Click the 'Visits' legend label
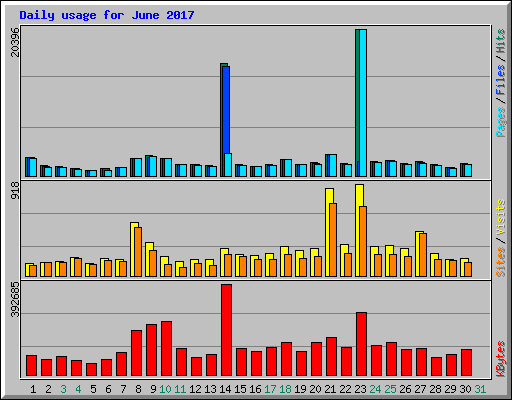Image resolution: width=512 pixels, height=400 pixels. (501, 217)
